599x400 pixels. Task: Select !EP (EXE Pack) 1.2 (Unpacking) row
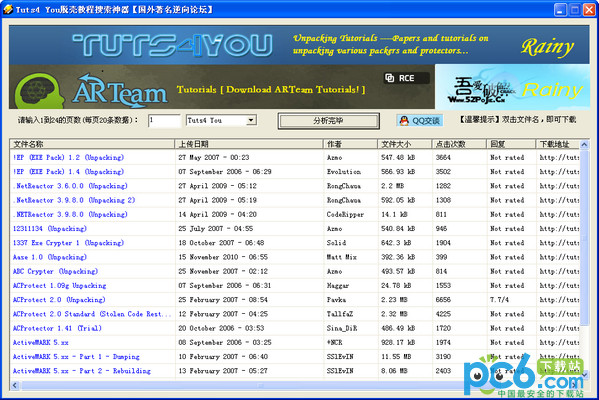click(68, 157)
